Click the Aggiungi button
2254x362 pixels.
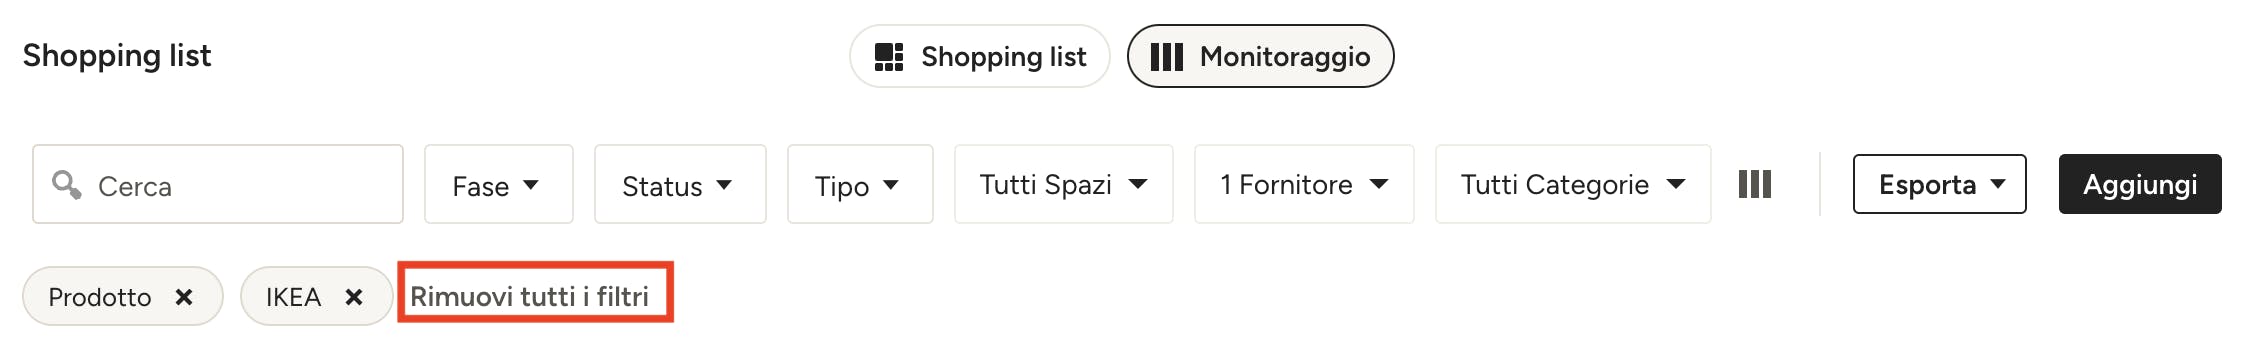pos(2140,184)
